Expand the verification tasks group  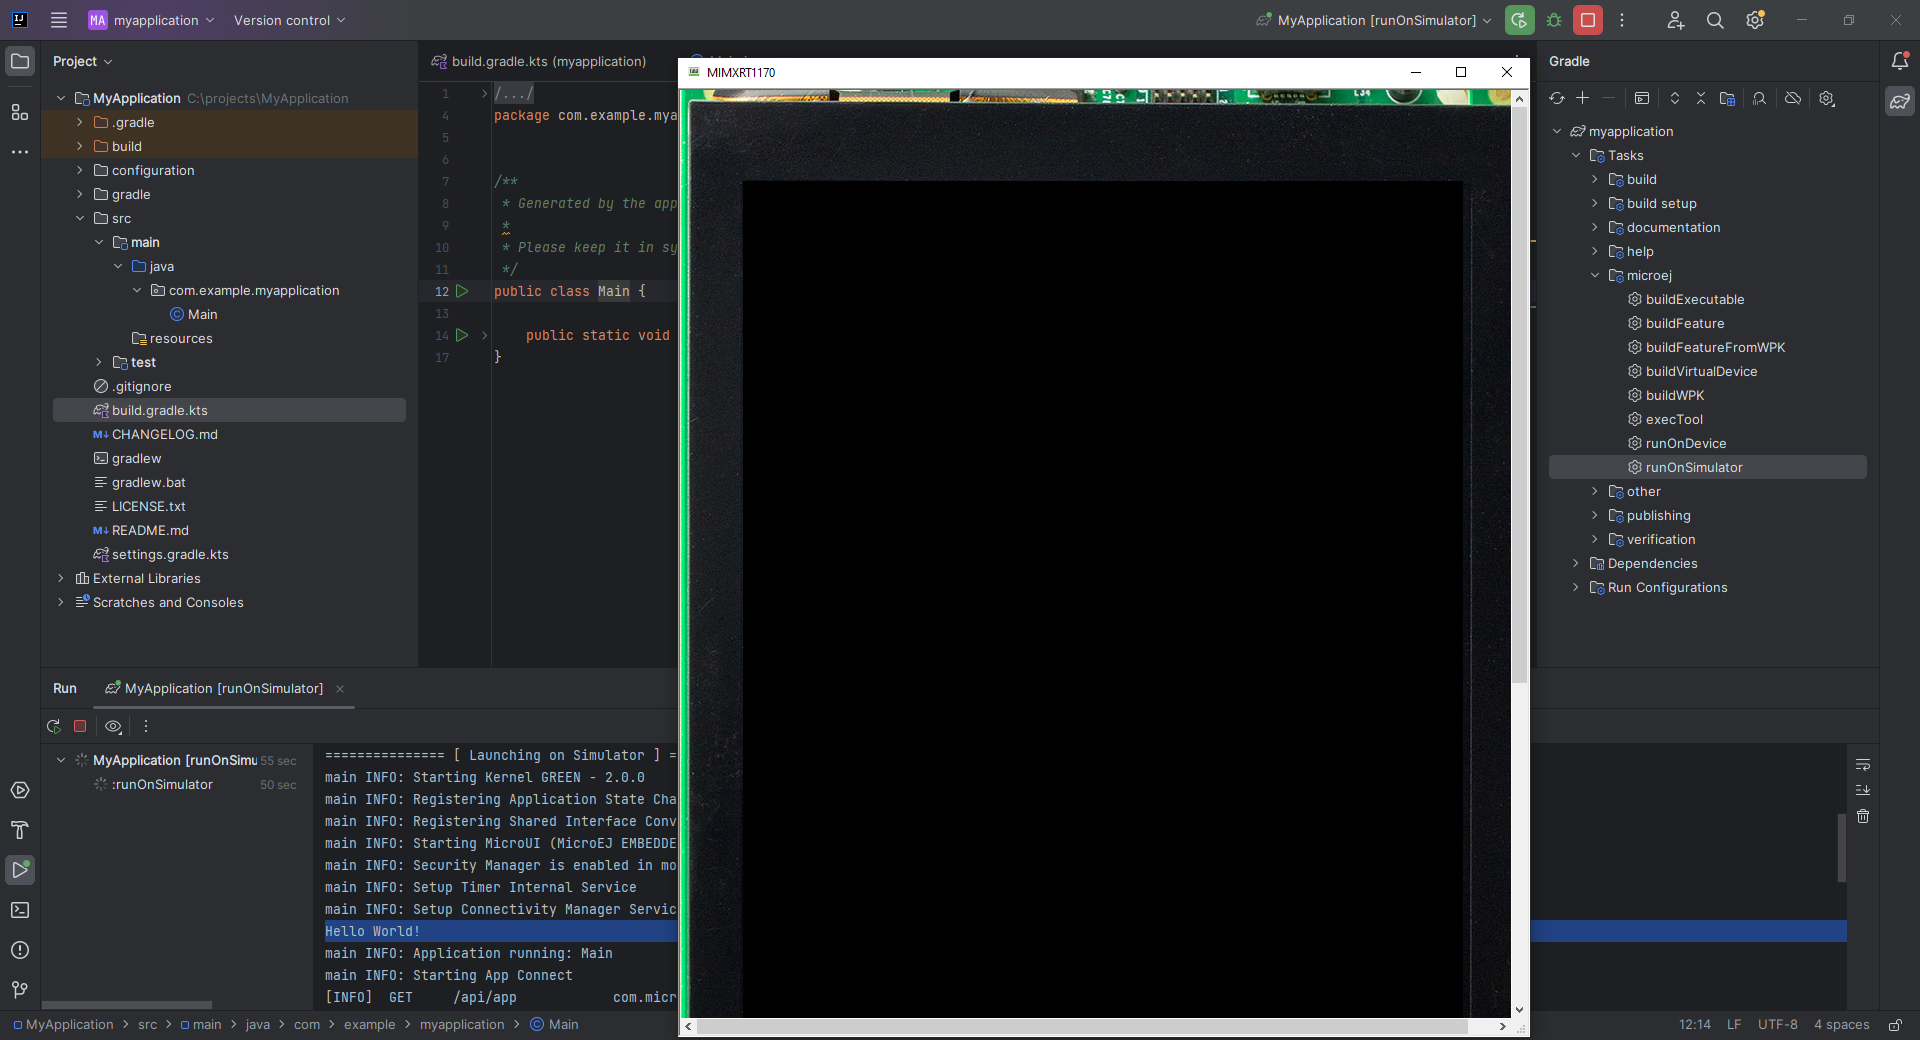[x=1595, y=540]
